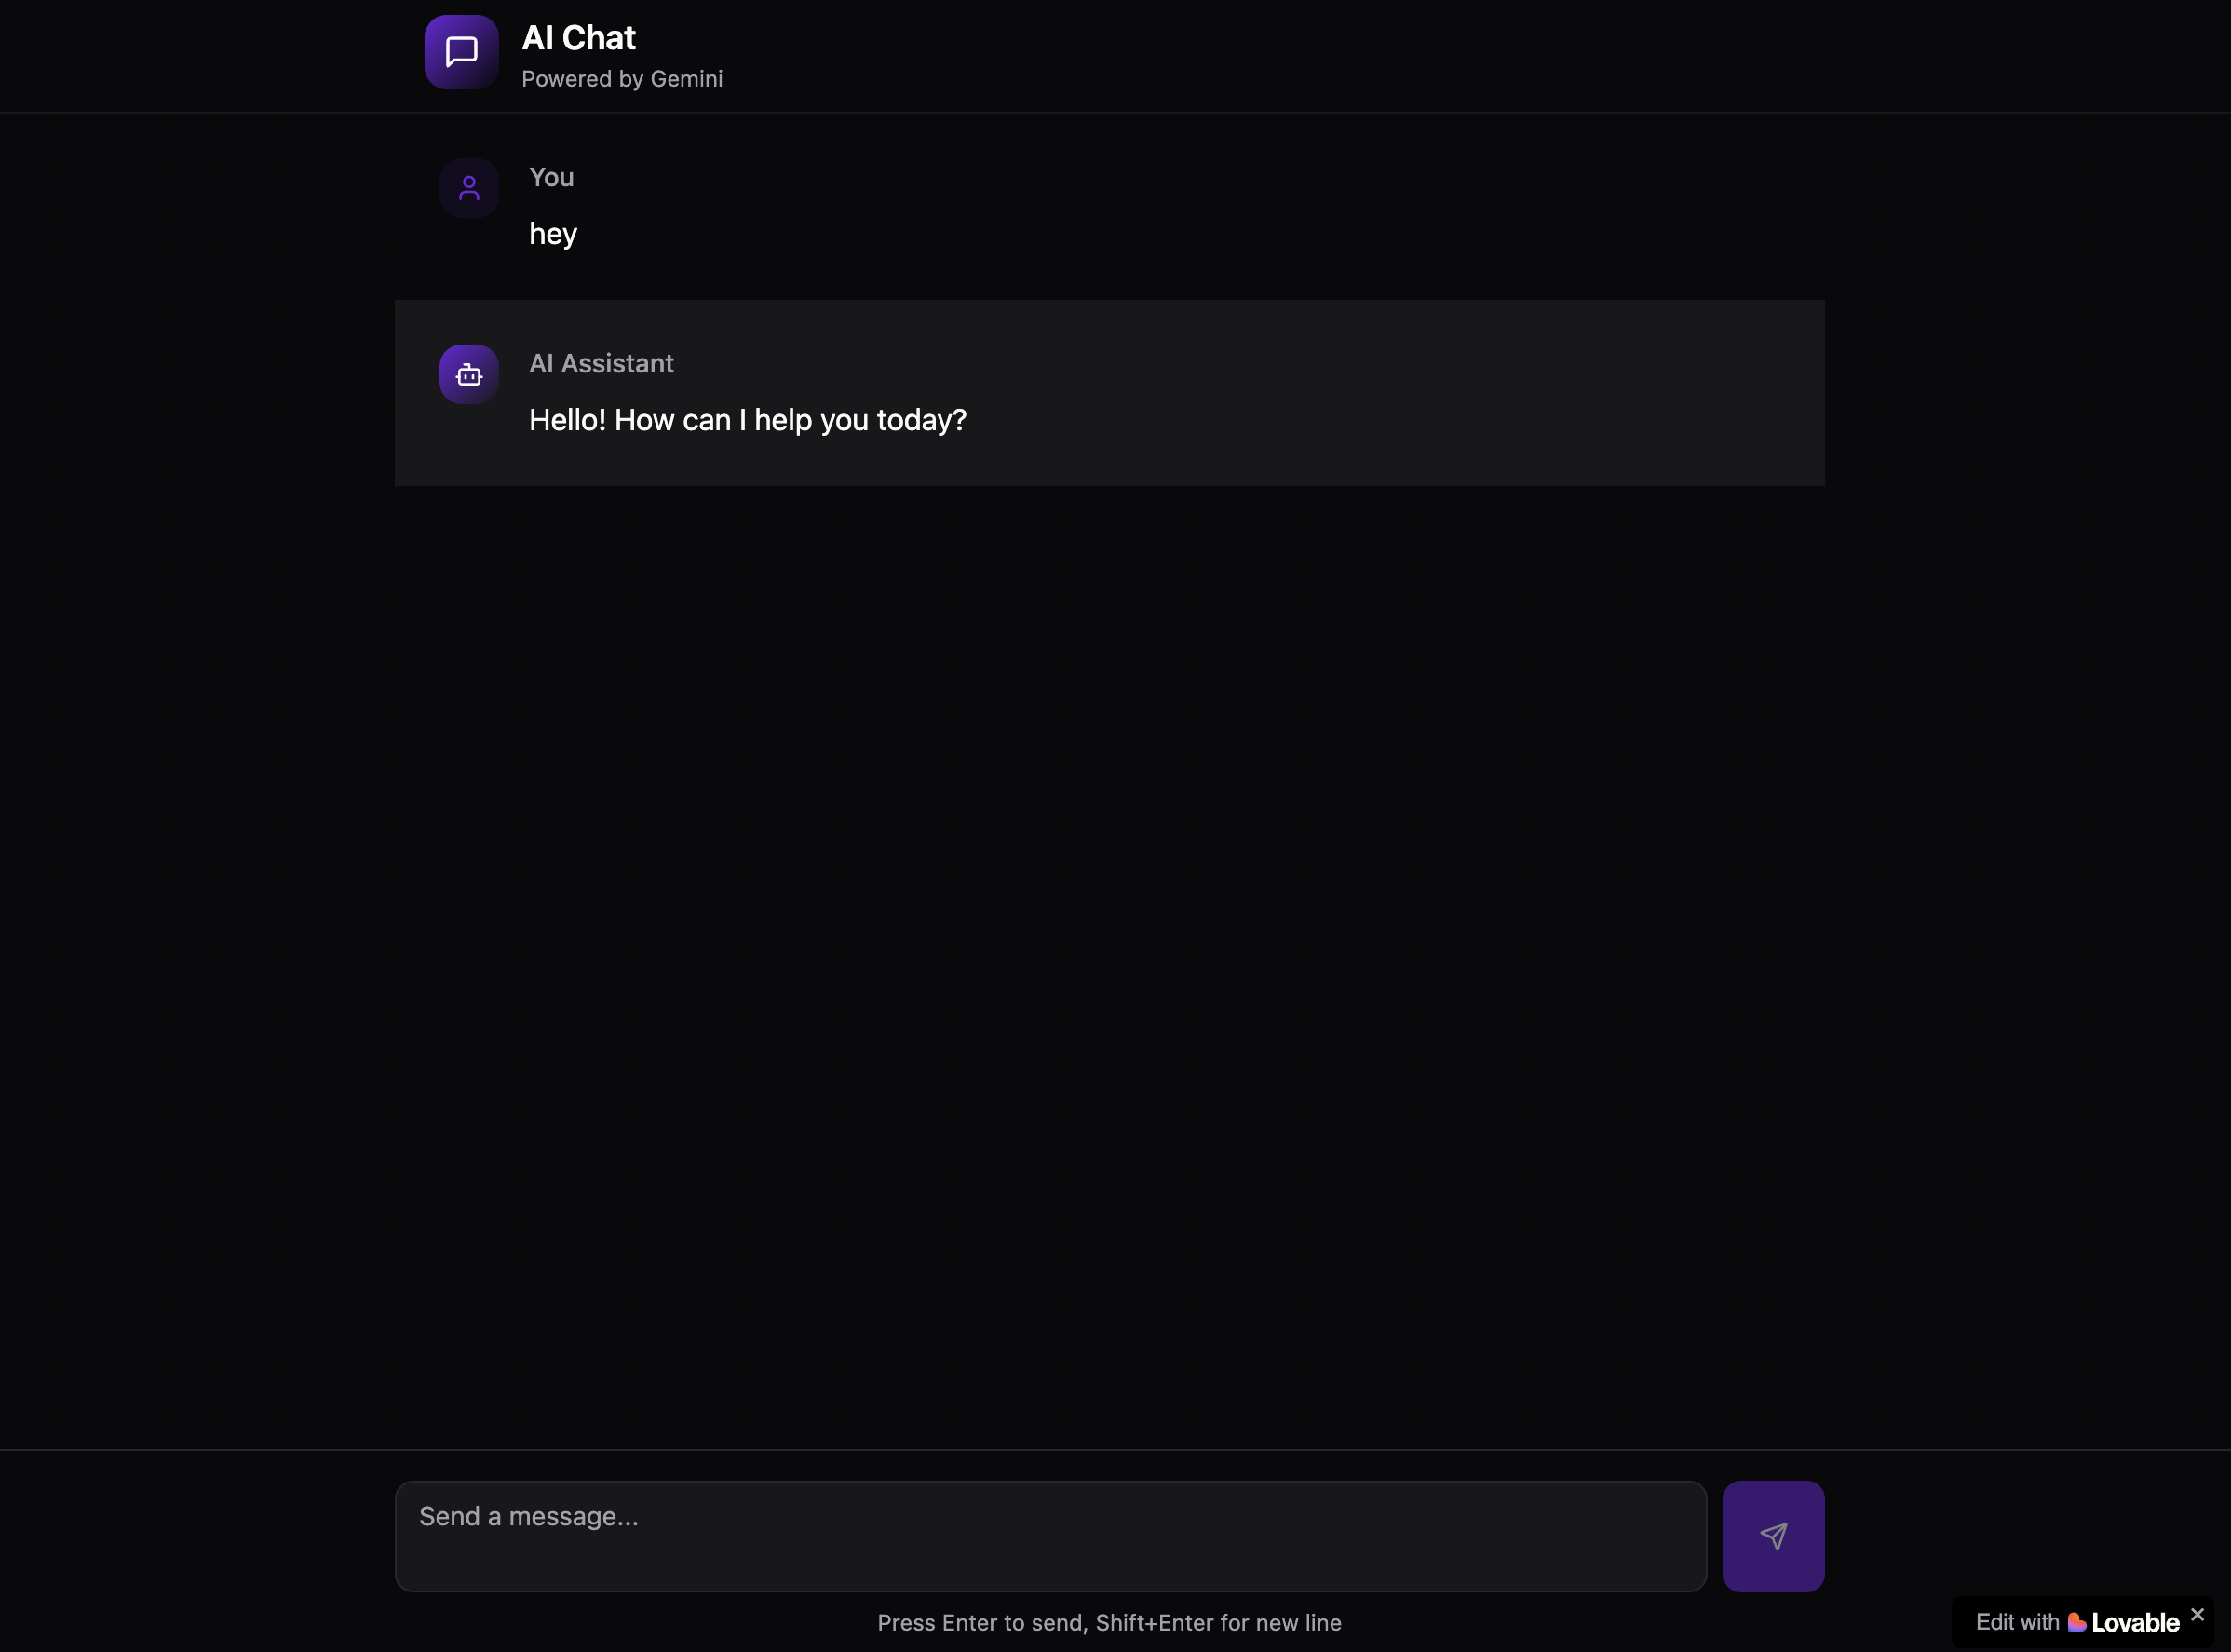
Task: Click the AI Chat speech-bubble logo icon
Action: [461, 52]
